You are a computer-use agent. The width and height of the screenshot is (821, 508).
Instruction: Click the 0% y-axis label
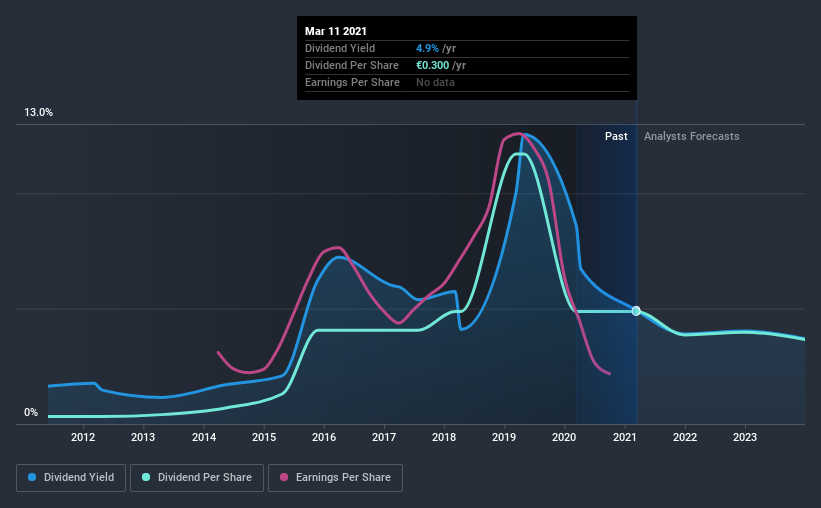pyautogui.click(x=31, y=413)
